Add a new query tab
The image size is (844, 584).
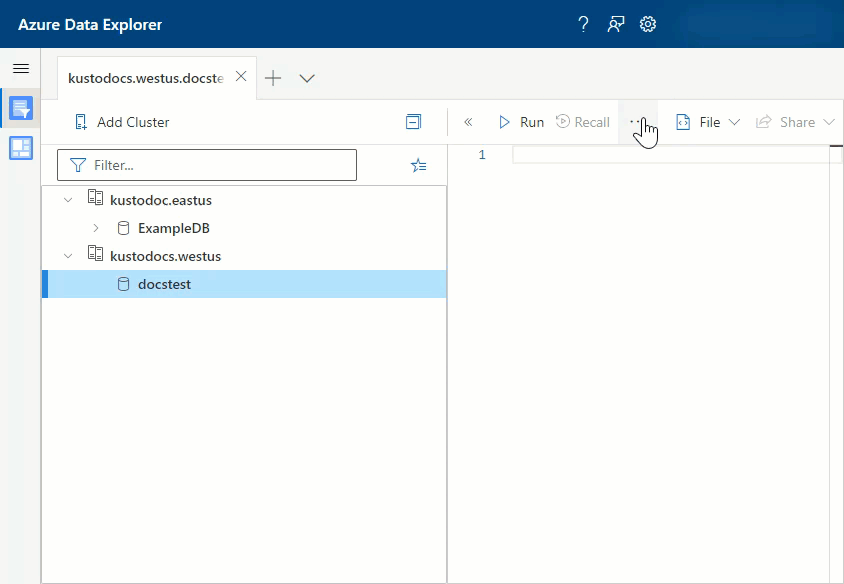tap(273, 78)
